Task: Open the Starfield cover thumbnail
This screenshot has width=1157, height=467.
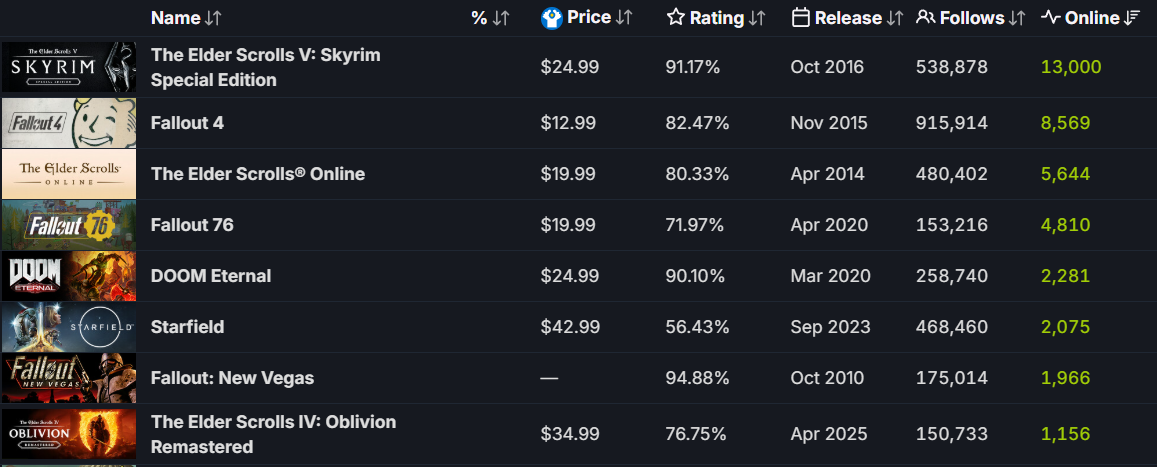Action: pos(69,327)
